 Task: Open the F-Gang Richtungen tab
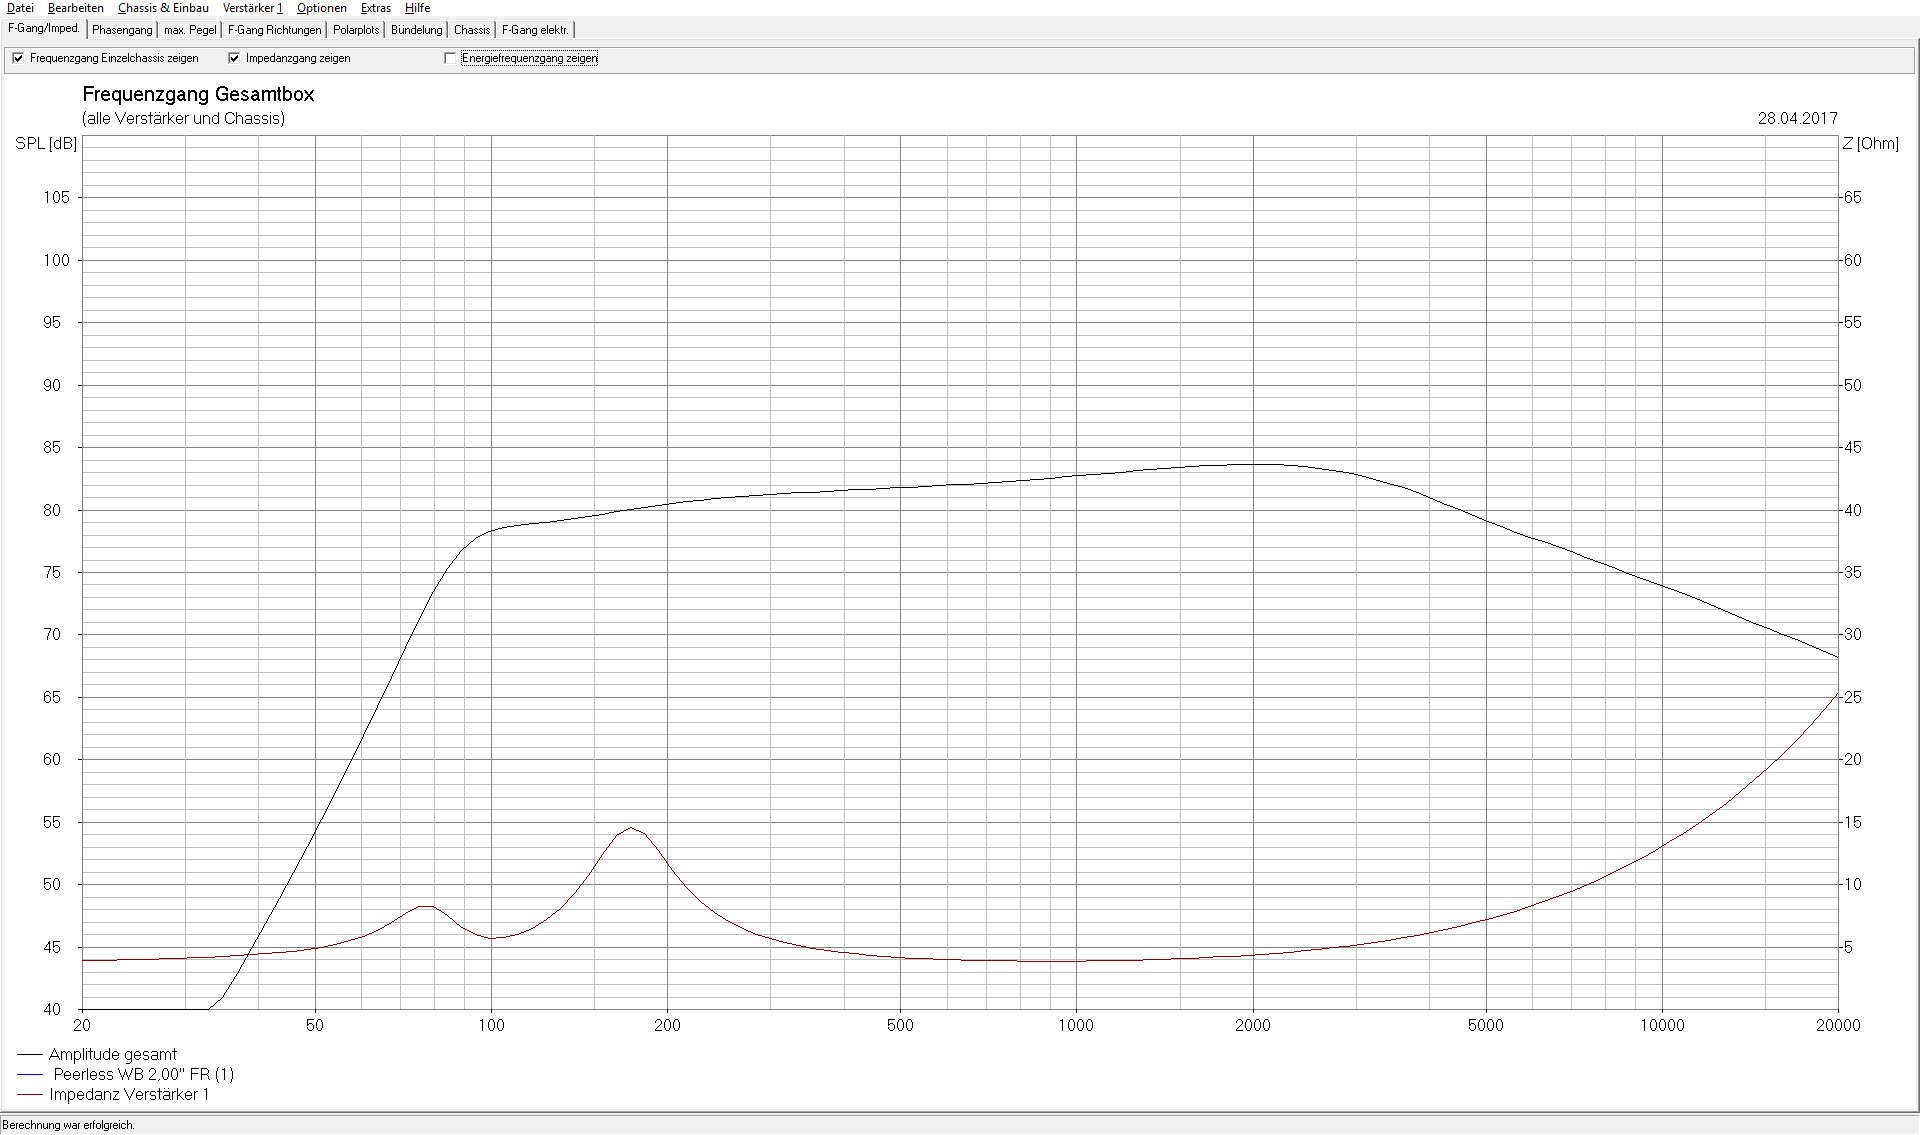275,30
